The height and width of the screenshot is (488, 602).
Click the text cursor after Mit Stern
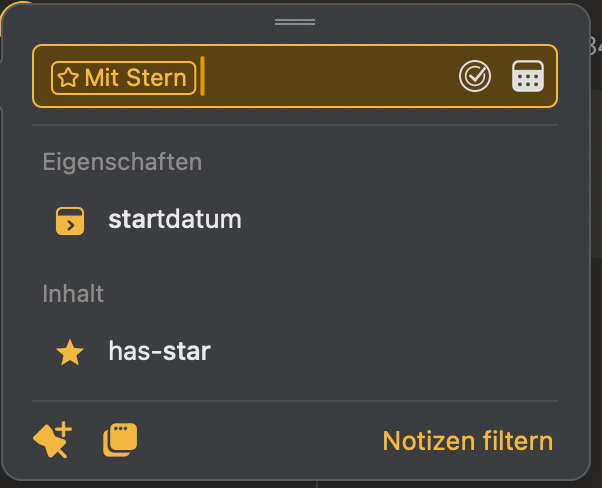point(202,76)
